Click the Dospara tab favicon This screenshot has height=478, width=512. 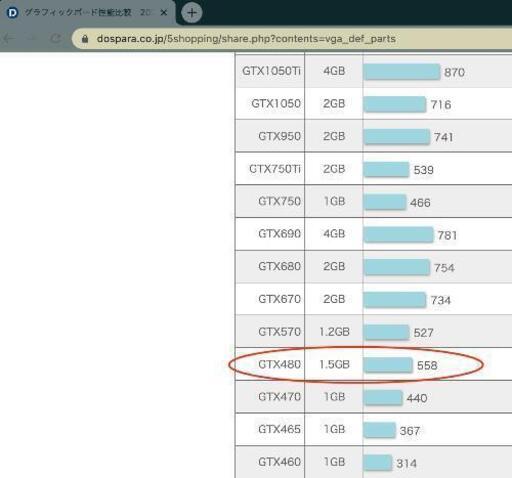click(13, 13)
